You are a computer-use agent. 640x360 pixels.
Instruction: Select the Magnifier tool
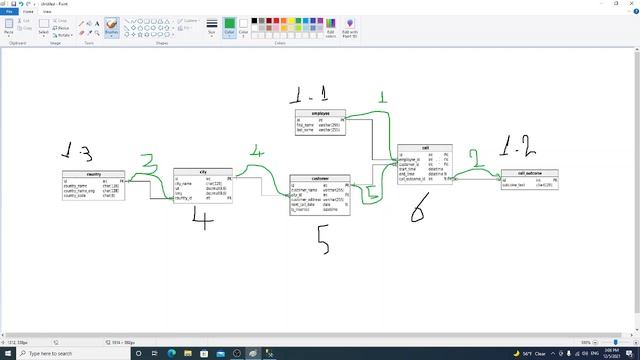97,33
